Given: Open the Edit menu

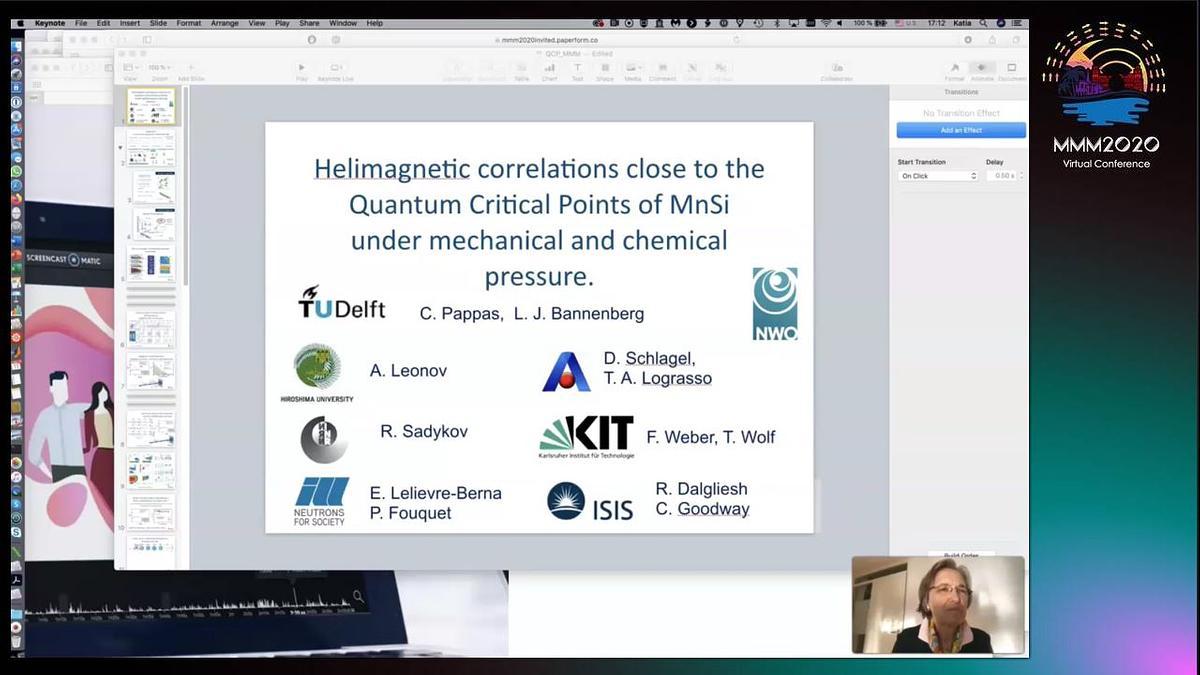Looking at the screenshot, I should [x=103, y=22].
